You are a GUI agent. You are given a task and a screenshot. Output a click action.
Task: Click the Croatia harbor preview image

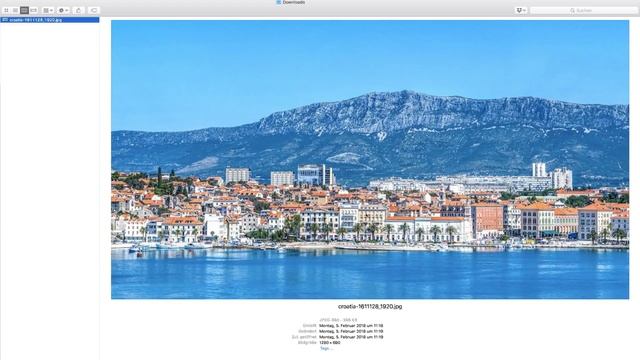370,160
